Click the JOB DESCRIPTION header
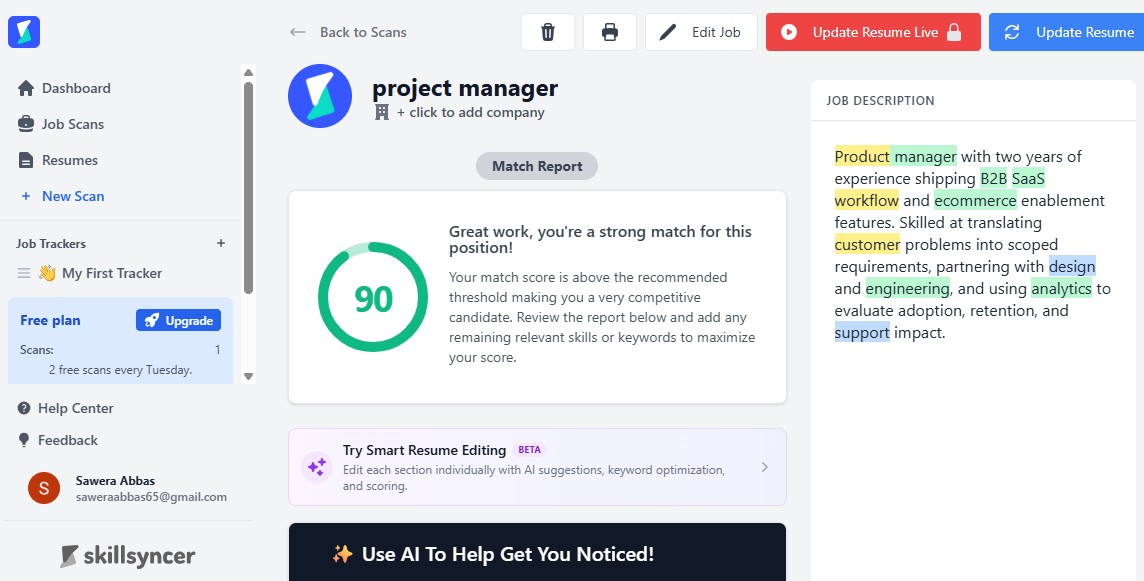This screenshot has width=1144, height=581. (880, 101)
